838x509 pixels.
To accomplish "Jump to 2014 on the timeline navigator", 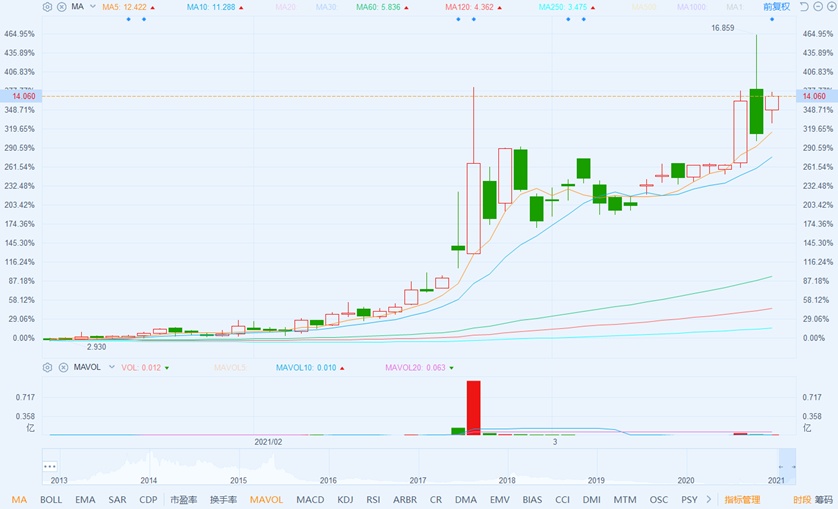I will point(149,480).
